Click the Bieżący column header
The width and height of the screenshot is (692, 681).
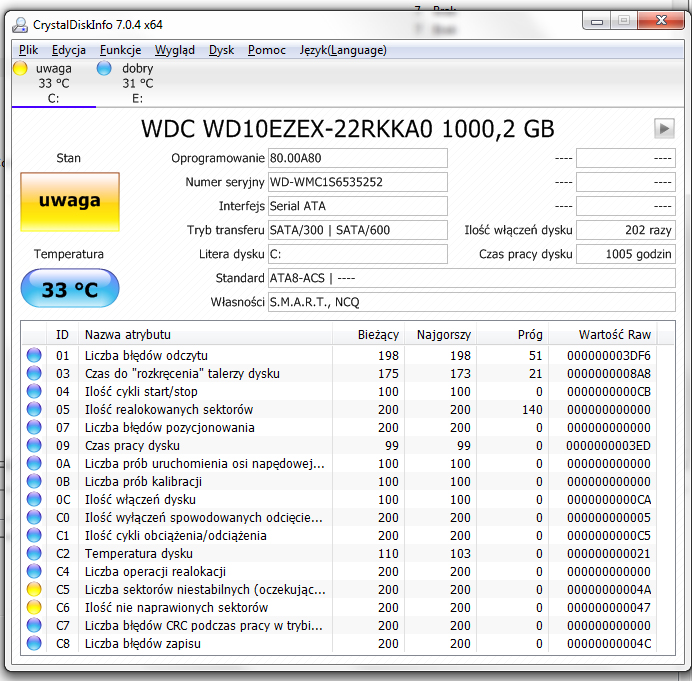(x=369, y=335)
